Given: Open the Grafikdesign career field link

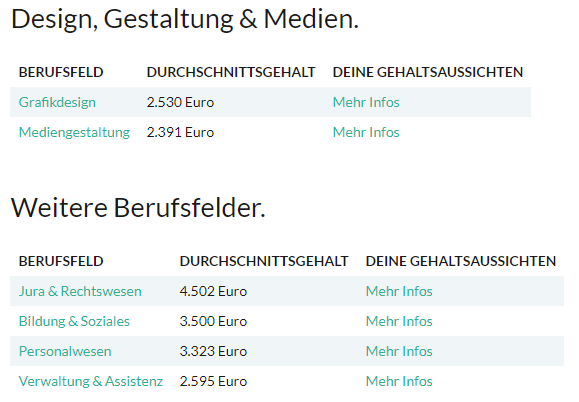Looking at the screenshot, I should click(x=57, y=103).
